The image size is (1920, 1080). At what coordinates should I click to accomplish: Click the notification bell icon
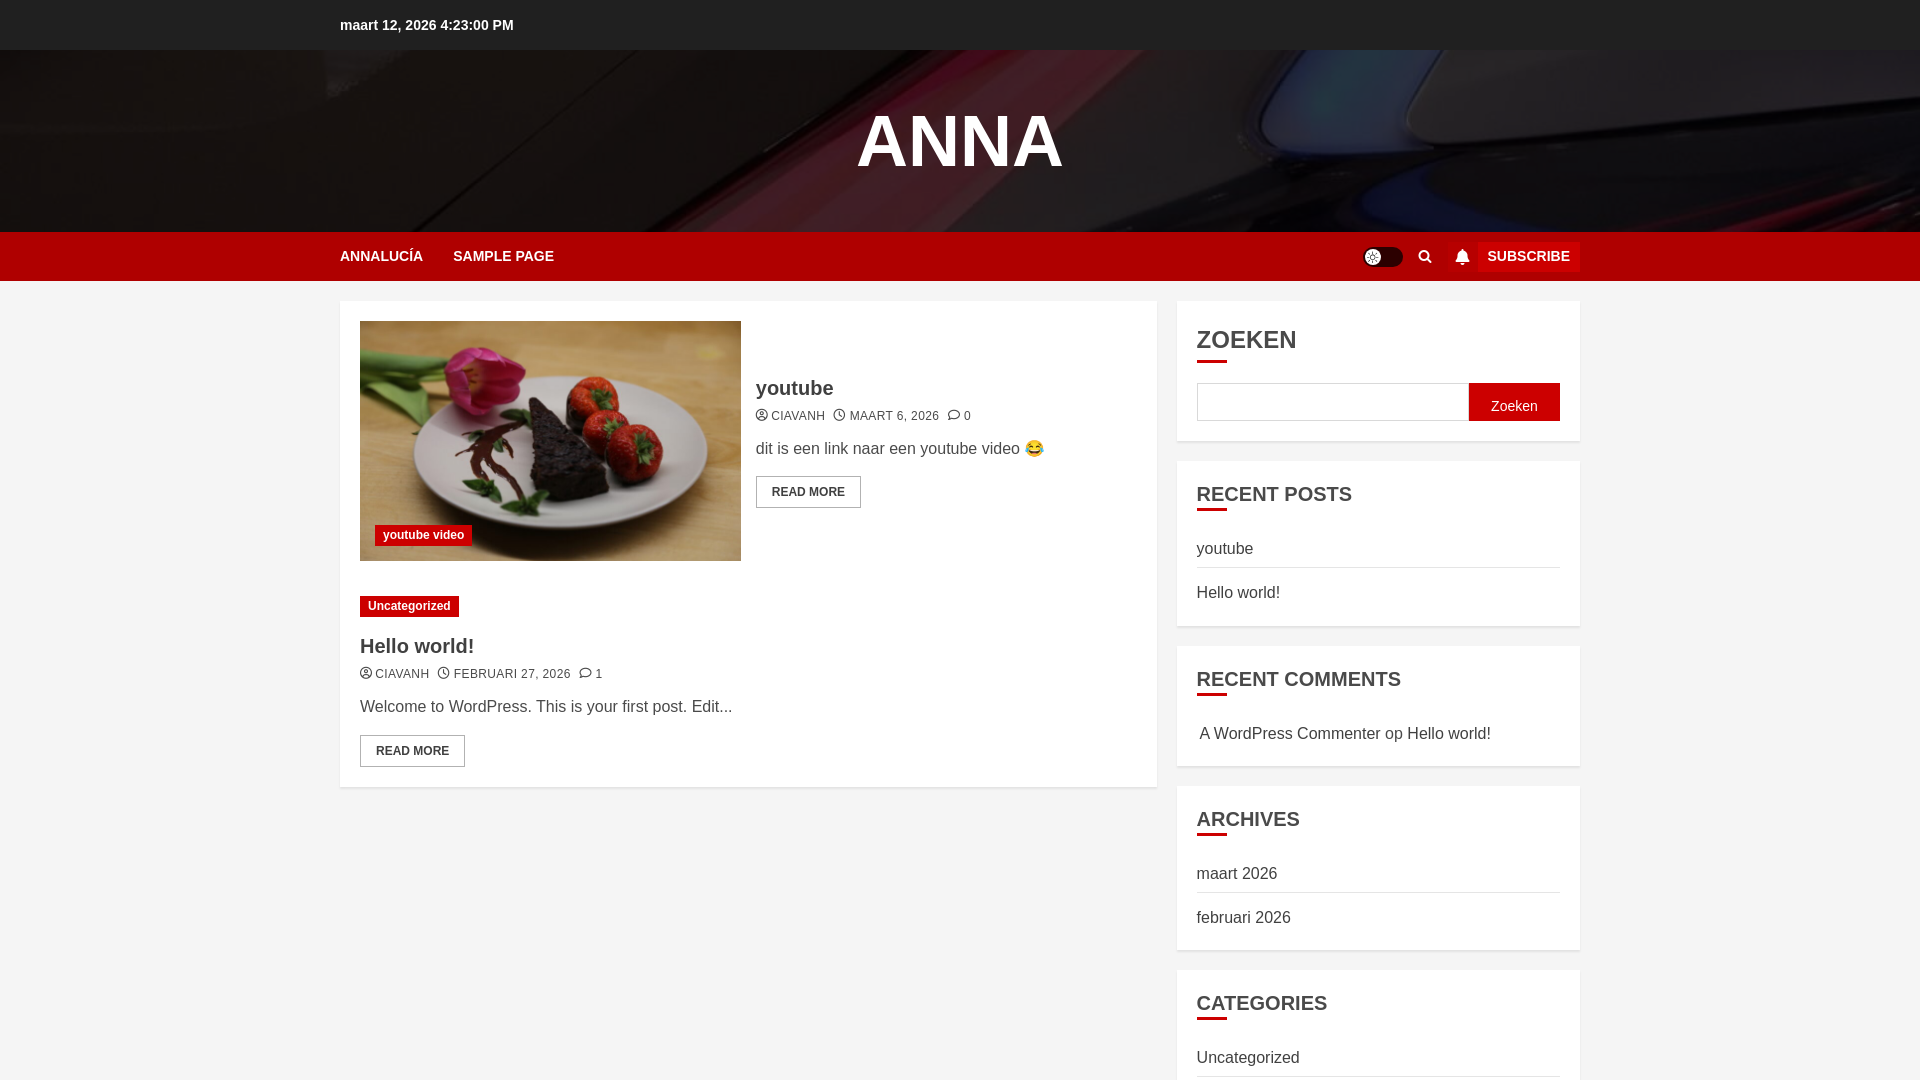click(x=1462, y=257)
